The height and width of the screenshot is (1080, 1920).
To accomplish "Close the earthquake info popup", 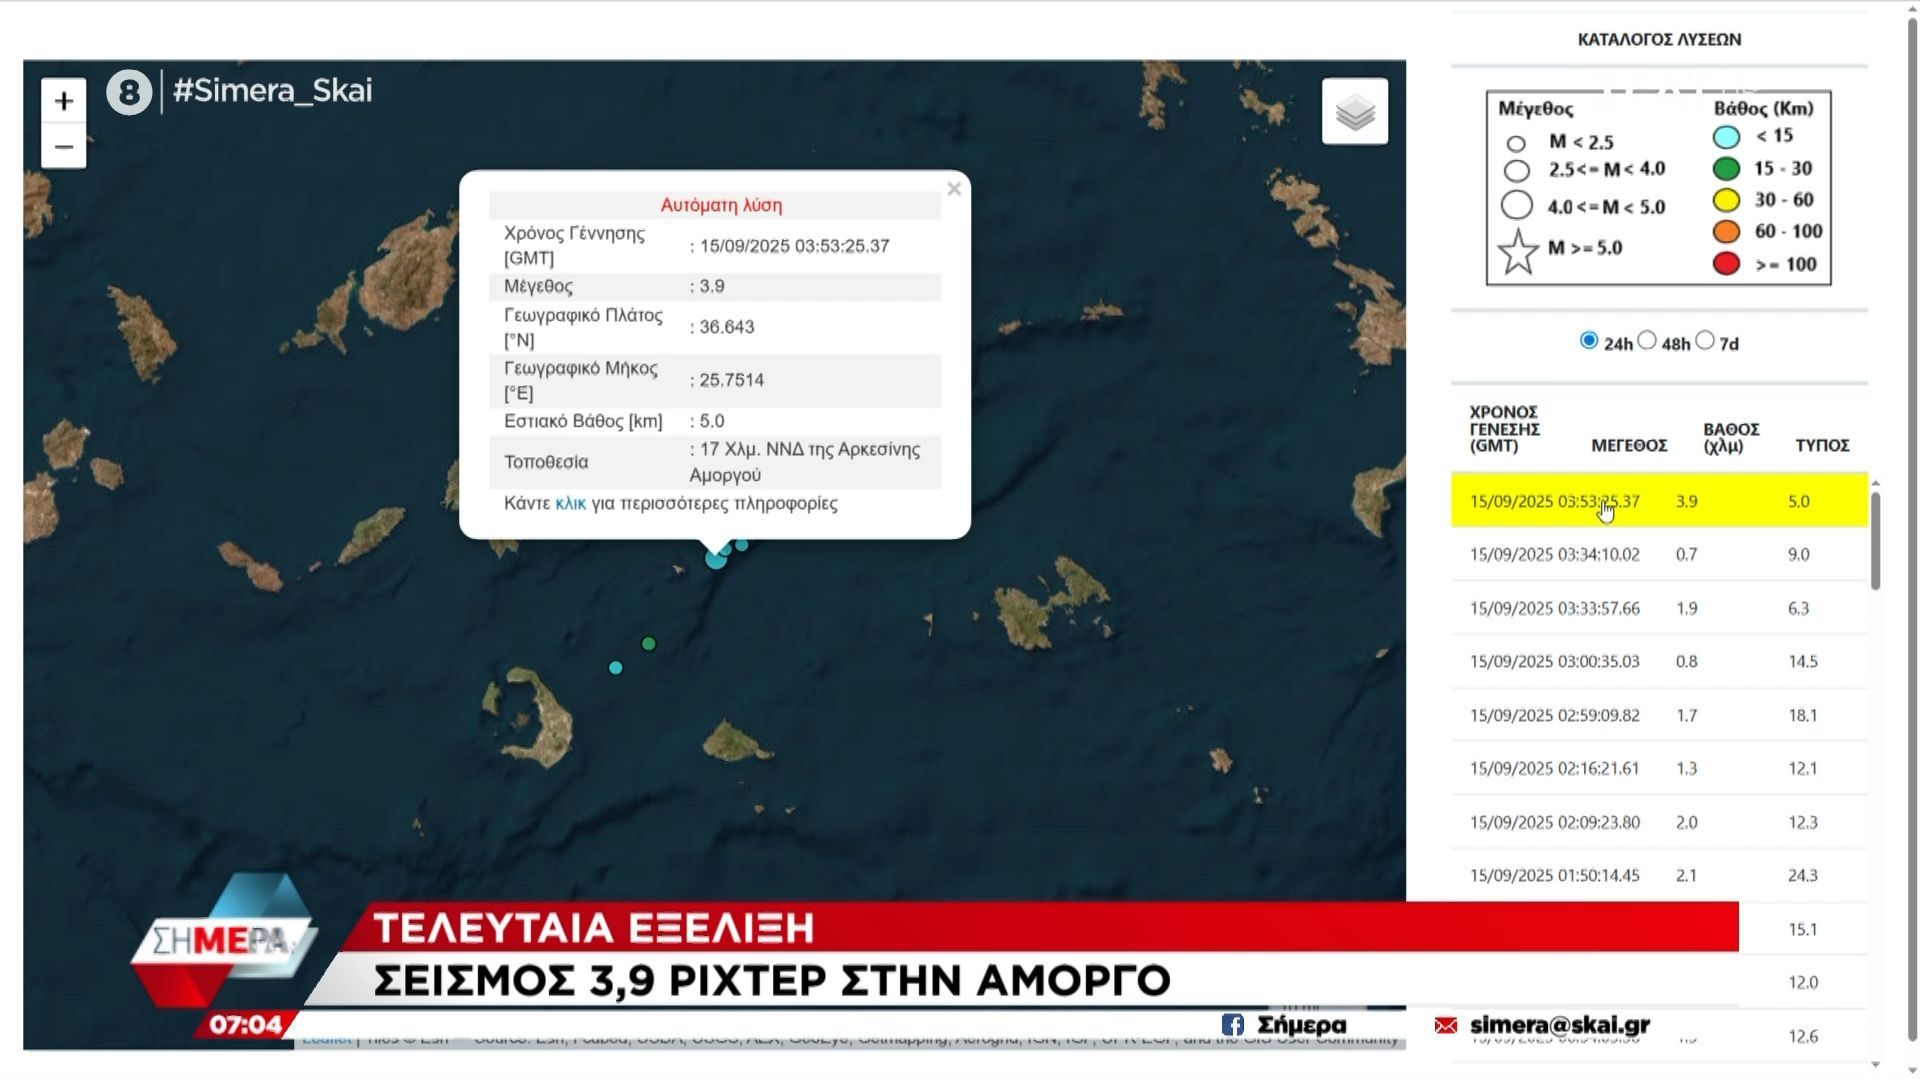I will (x=954, y=189).
